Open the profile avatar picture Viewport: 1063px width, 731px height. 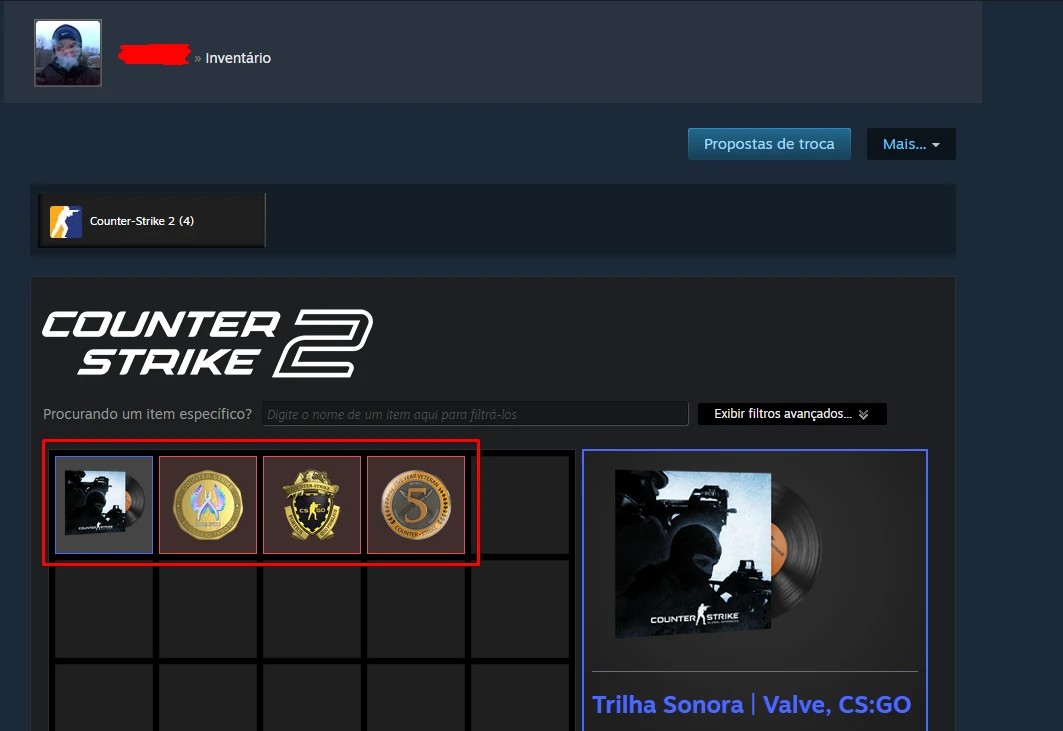[x=68, y=53]
